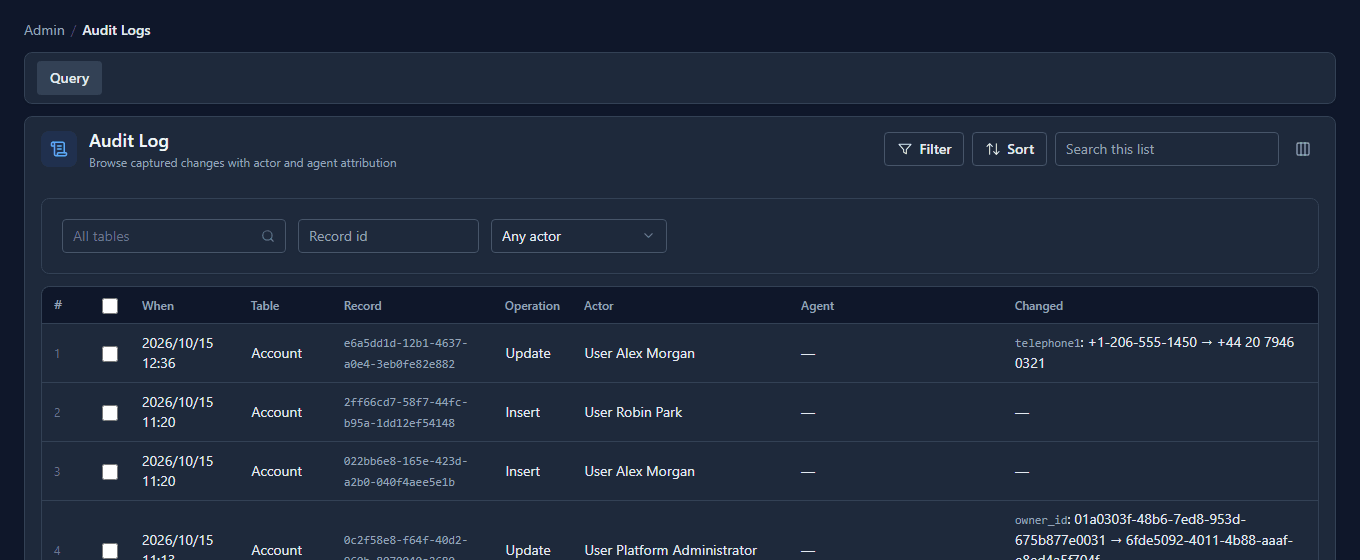The height and width of the screenshot is (560, 1360).
Task: Click User Platform Administrator actor cell
Action: pyautogui.click(x=671, y=550)
